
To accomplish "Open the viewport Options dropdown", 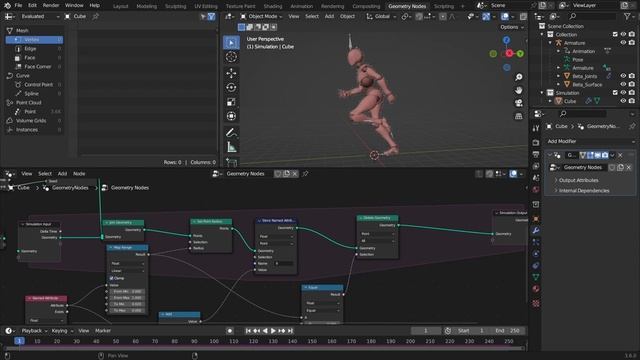I will pos(512,27).
